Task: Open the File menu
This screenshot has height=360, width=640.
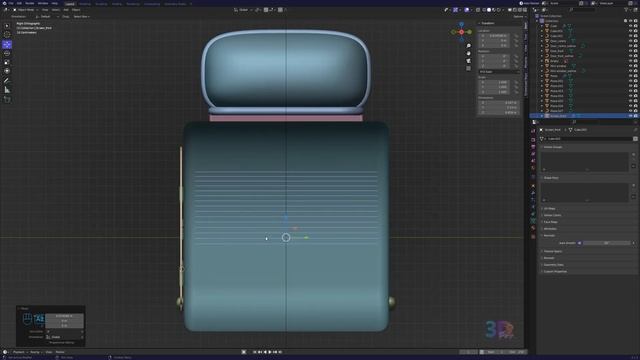Action: [11, 3]
